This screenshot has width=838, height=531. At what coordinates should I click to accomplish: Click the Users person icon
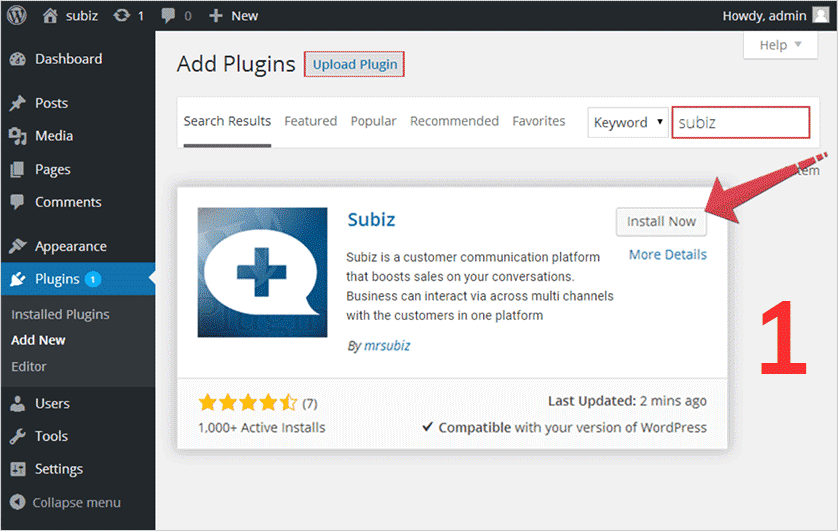(x=18, y=403)
